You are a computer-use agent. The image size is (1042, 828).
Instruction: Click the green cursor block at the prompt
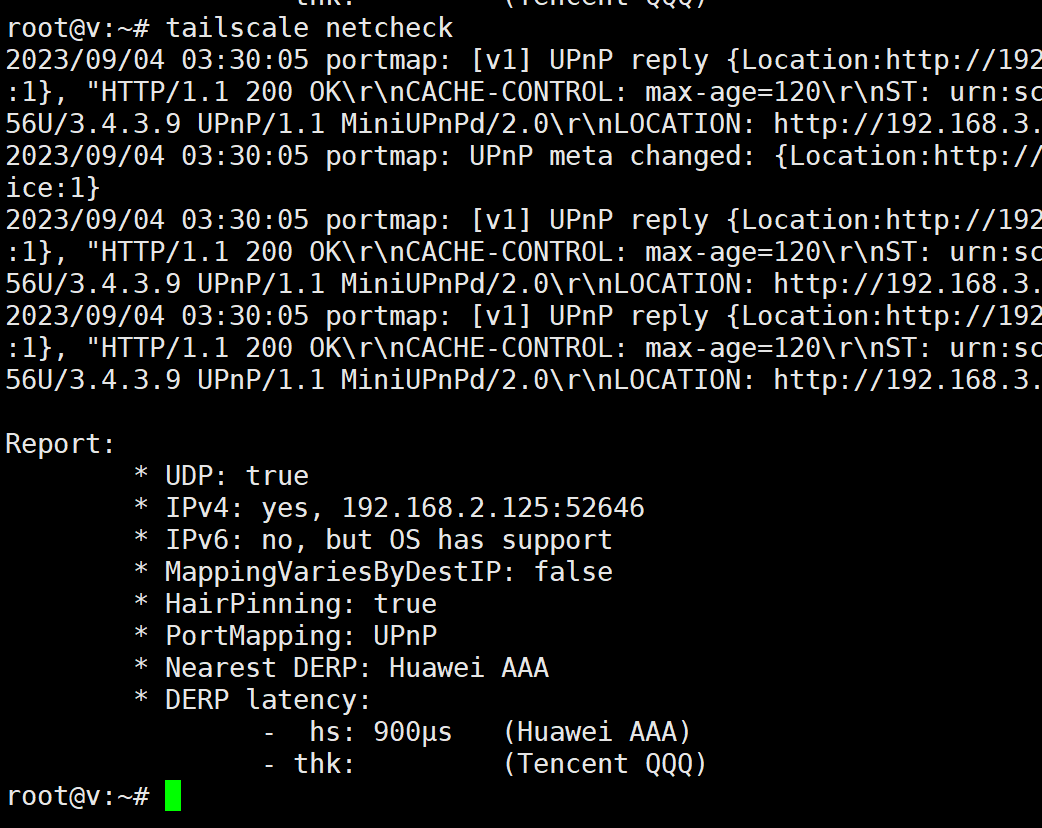click(x=173, y=796)
